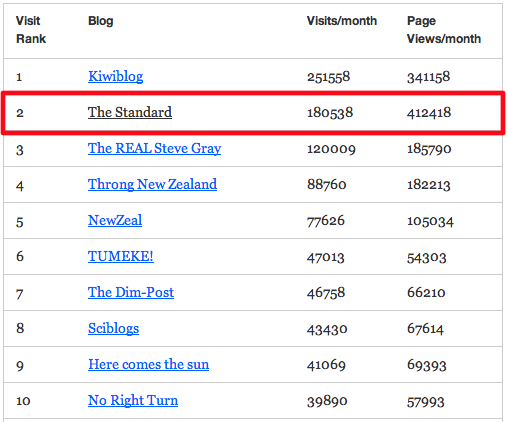Select The Standard's page views 412418

point(429,113)
